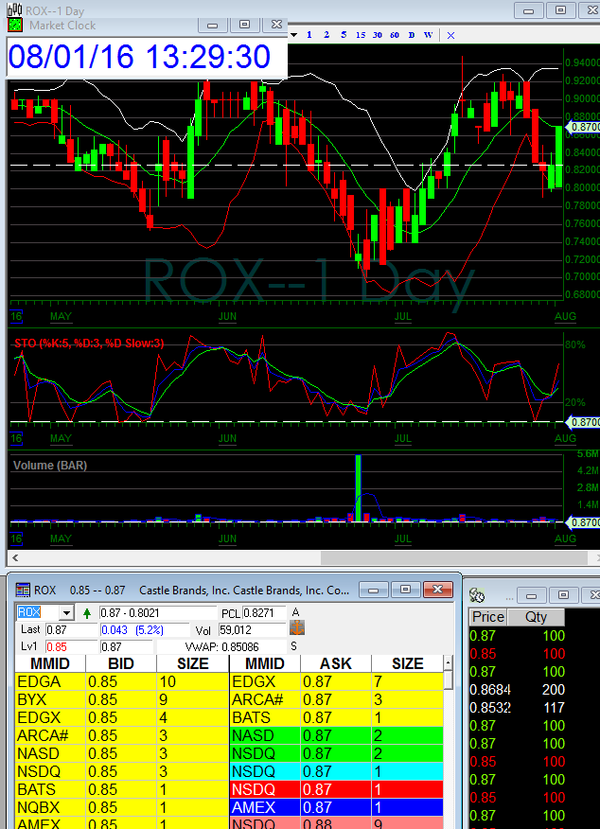
Task: Click the BID column header
Action: coord(120,663)
